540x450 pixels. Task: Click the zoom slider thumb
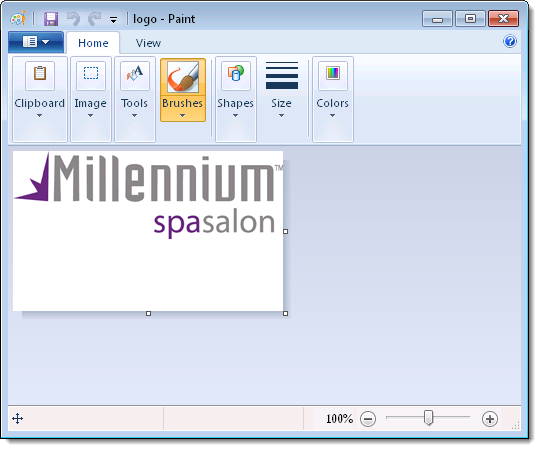coord(428,418)
